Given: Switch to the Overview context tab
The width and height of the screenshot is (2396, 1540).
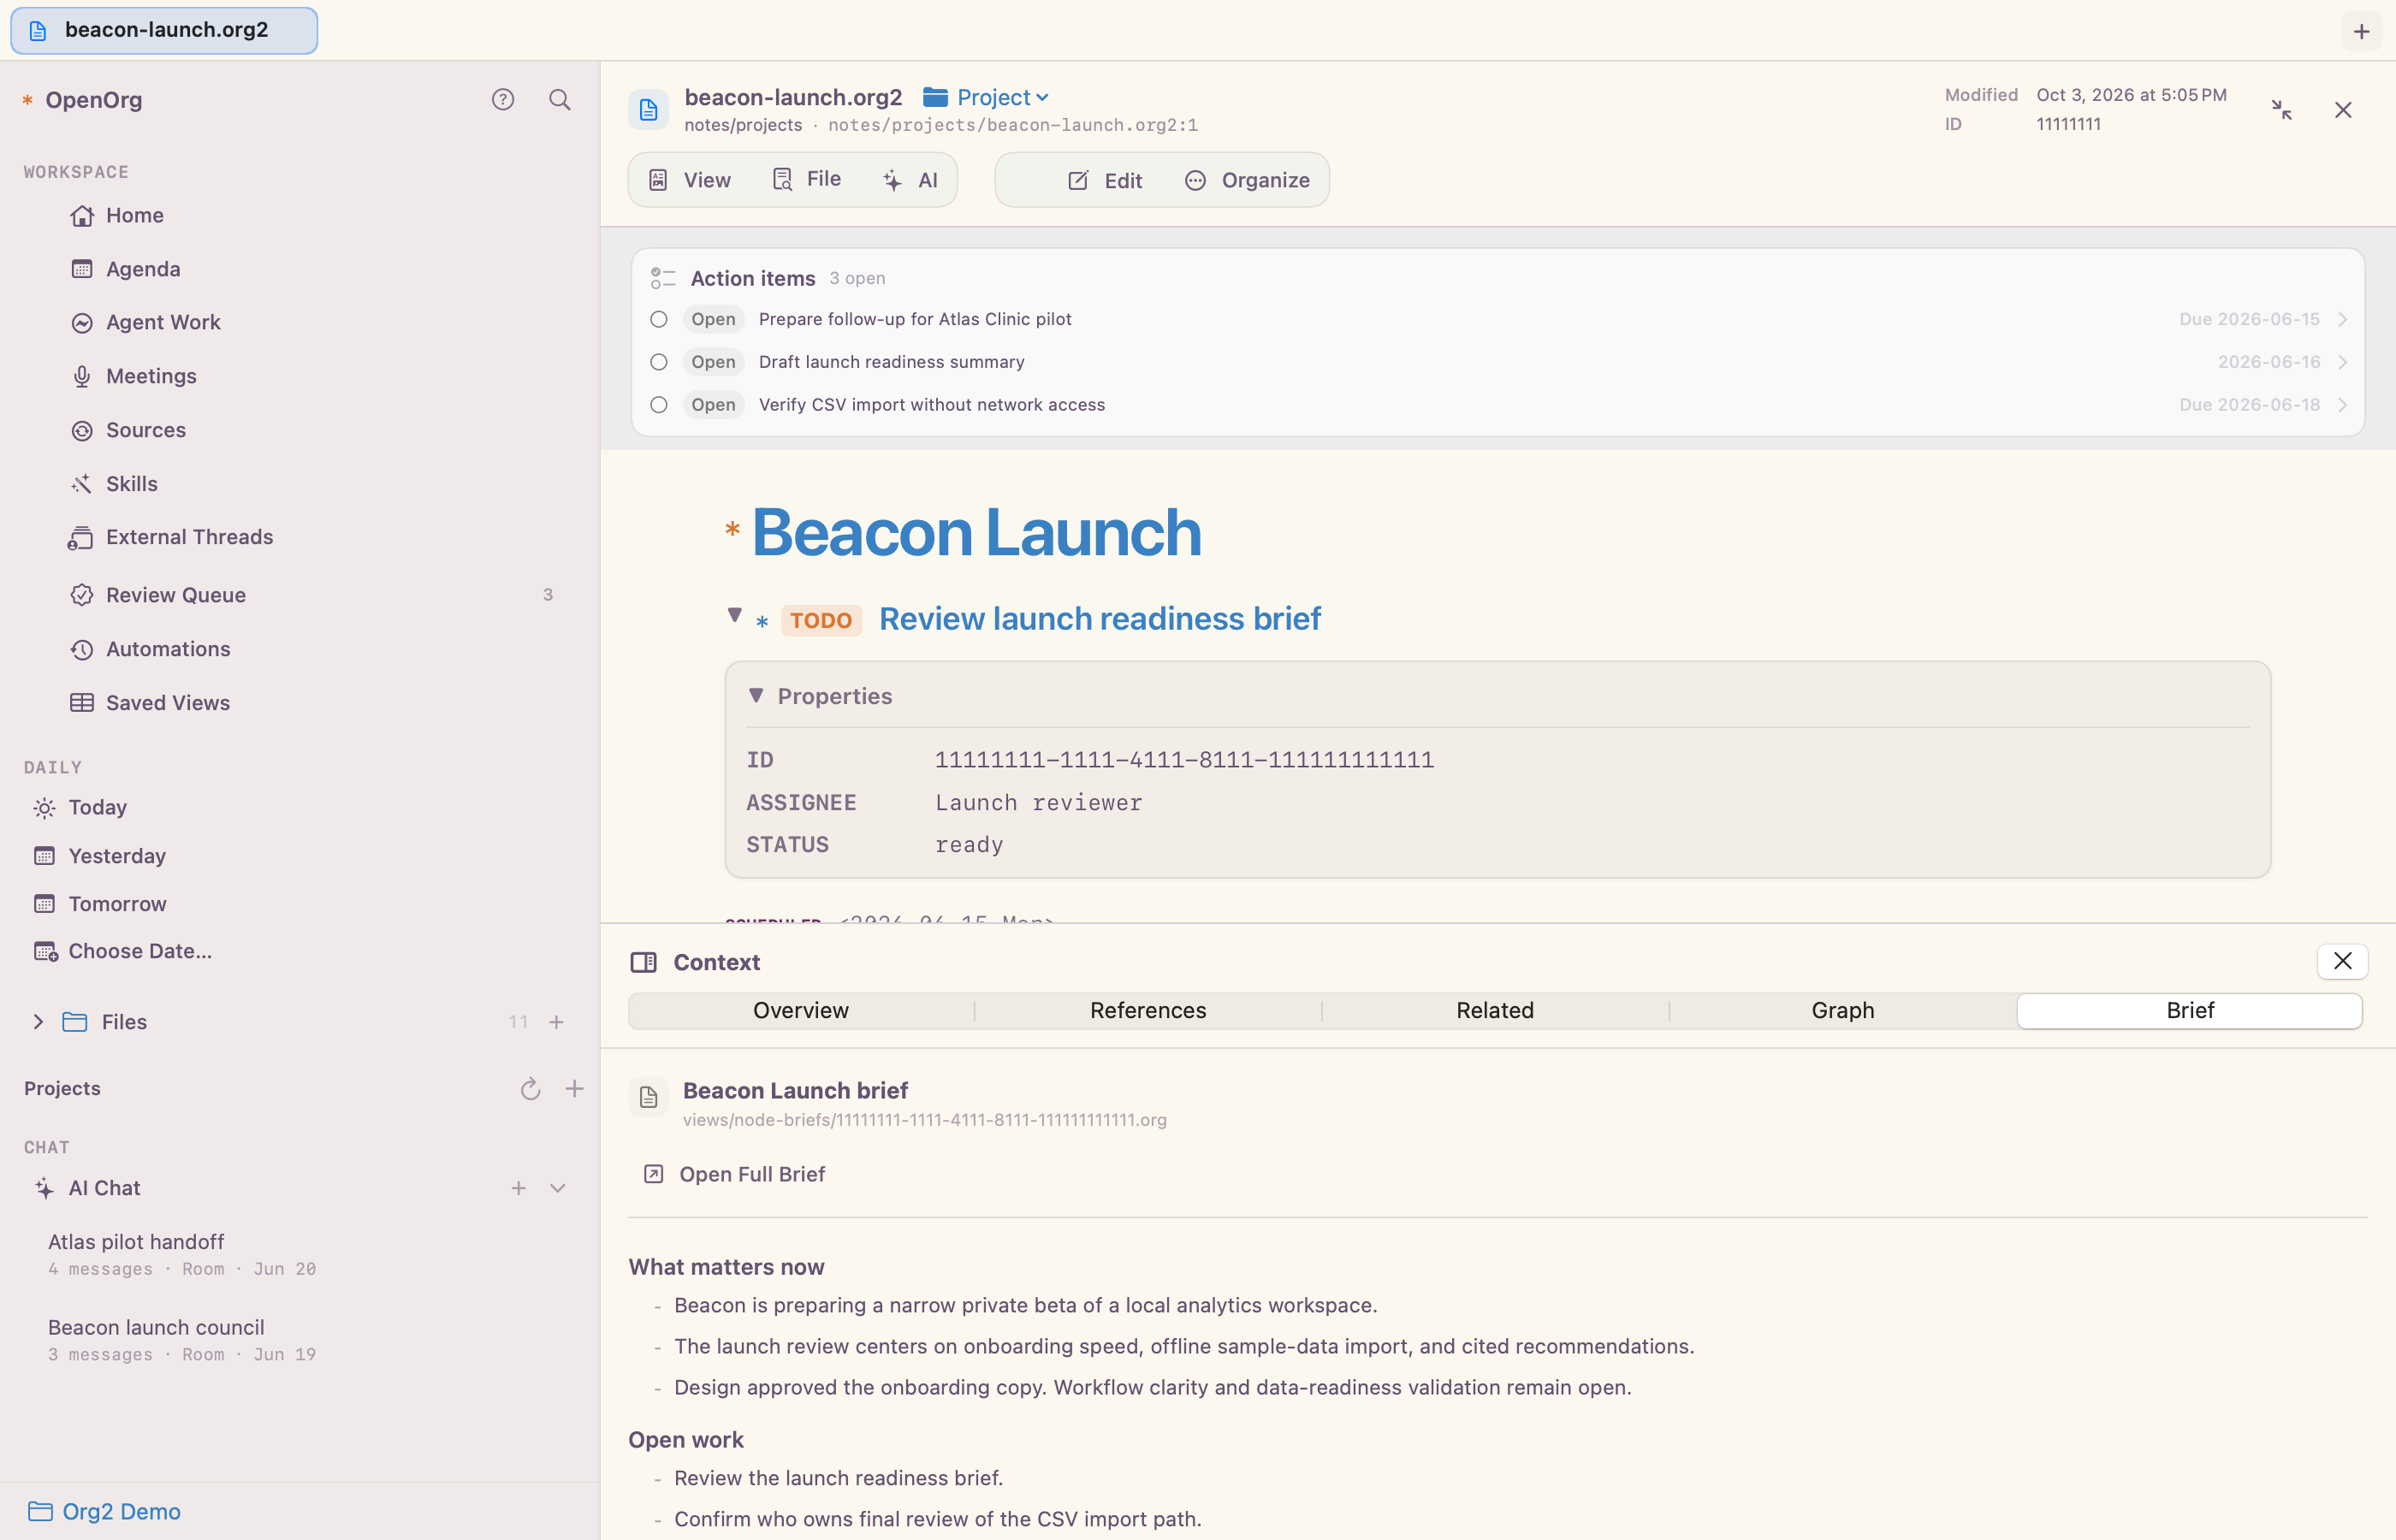Looking at the screenshot, I should (x=801, y=1011).
